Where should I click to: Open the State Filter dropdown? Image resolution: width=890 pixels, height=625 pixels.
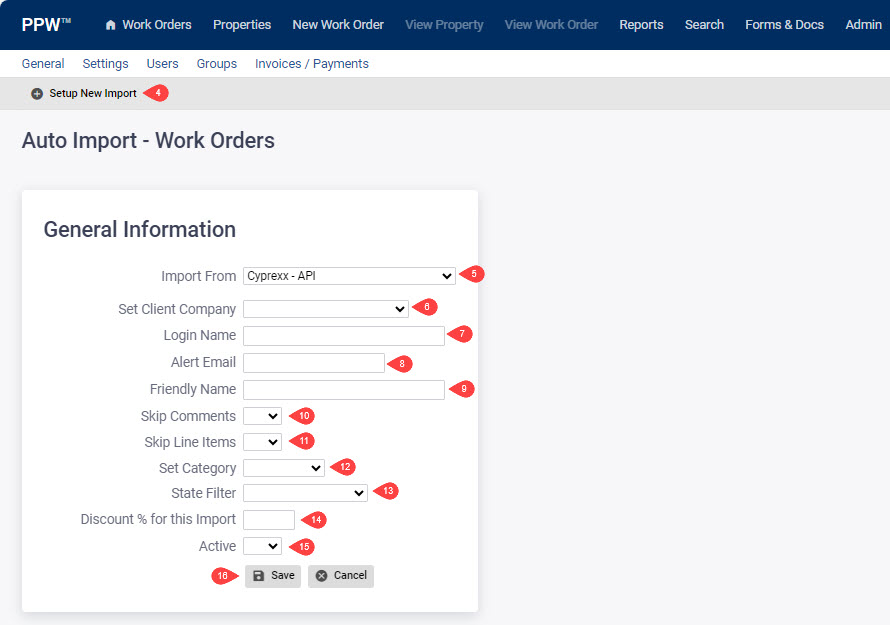[305, 493]
